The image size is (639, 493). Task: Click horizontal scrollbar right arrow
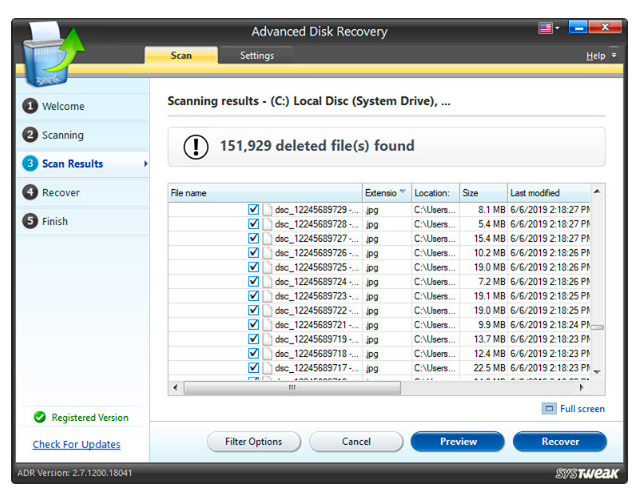pyautogui.click(x=582, y=387)
